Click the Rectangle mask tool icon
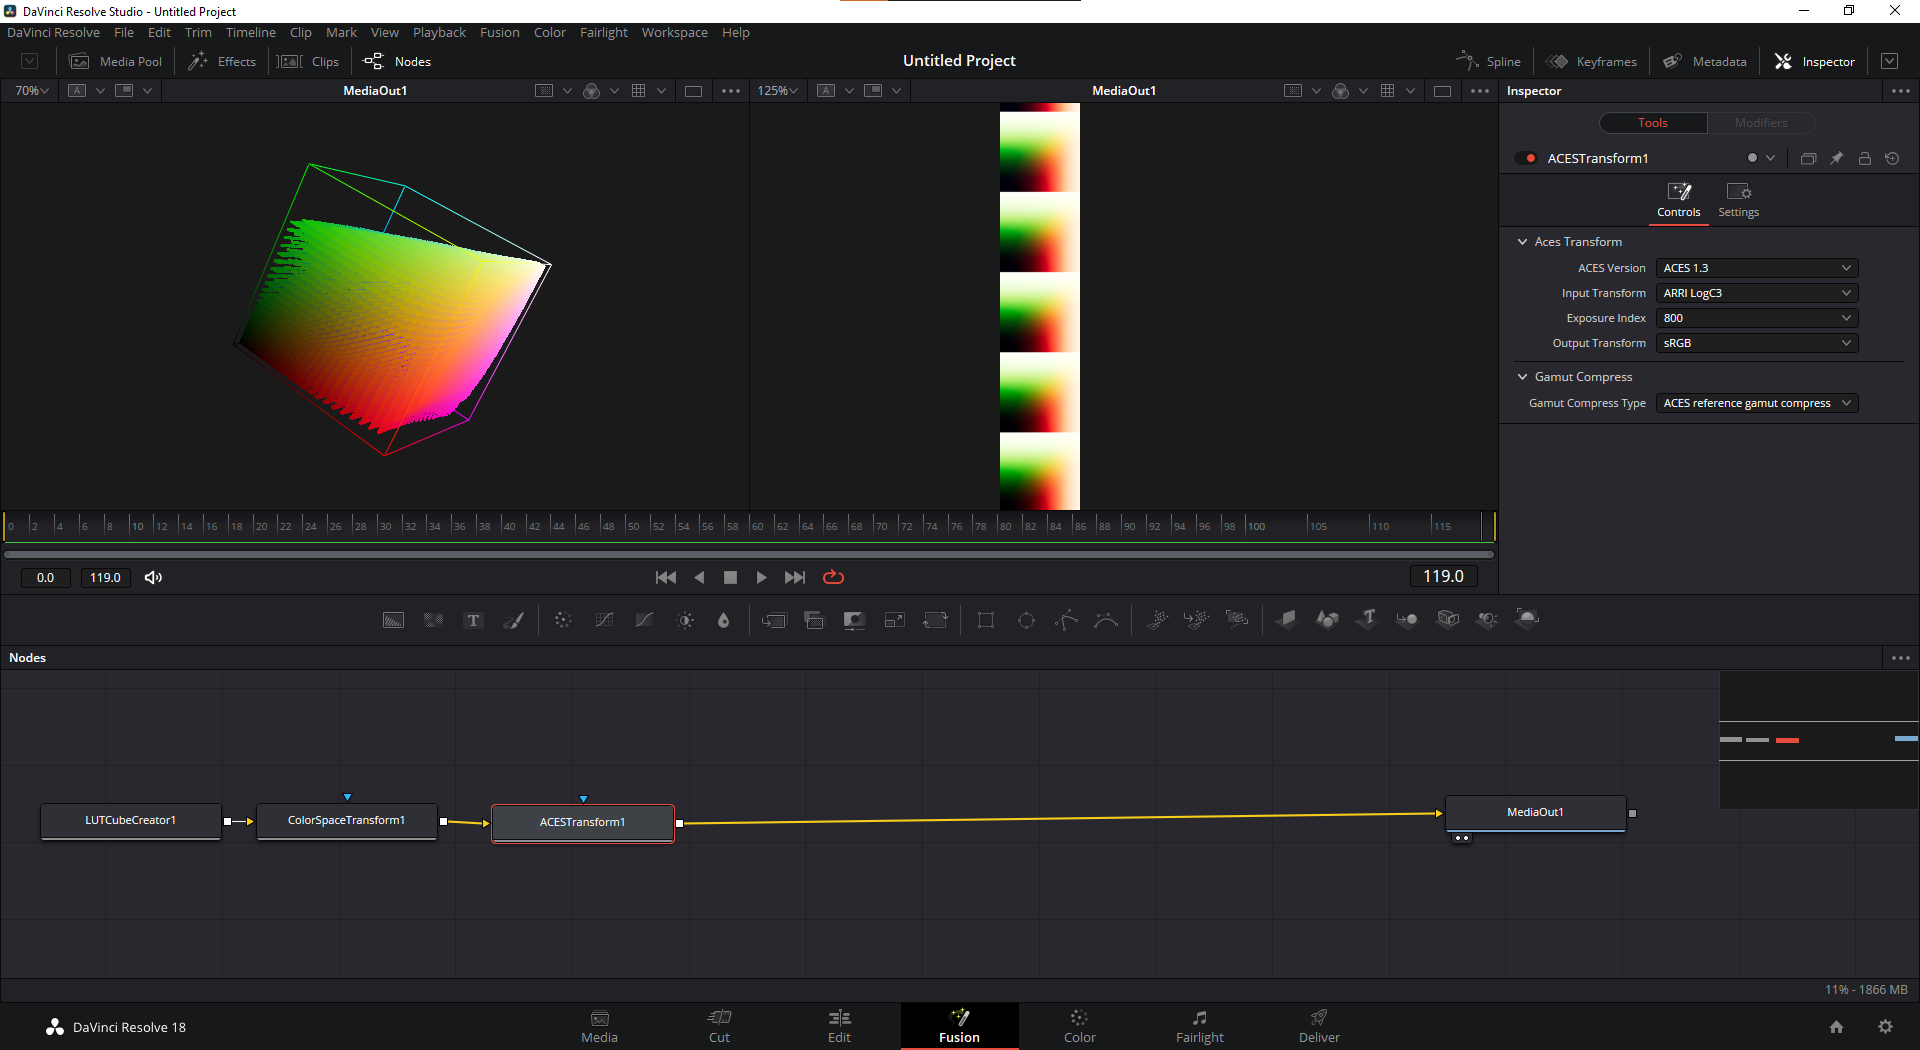1920x1050 pixels. click(x=986, y=621)
